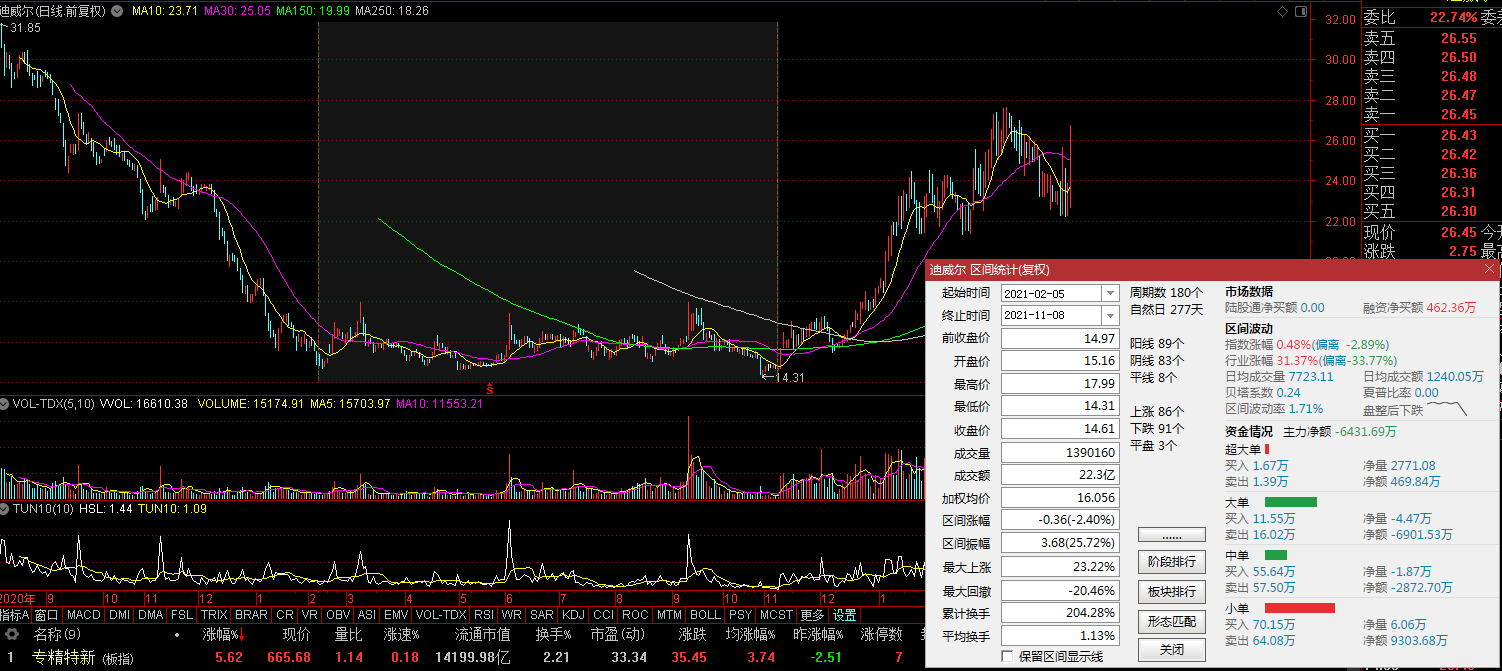
Task: Expand the 起始时间 date dropdown
Action: pyautogui.click(x=1109, y=293)
